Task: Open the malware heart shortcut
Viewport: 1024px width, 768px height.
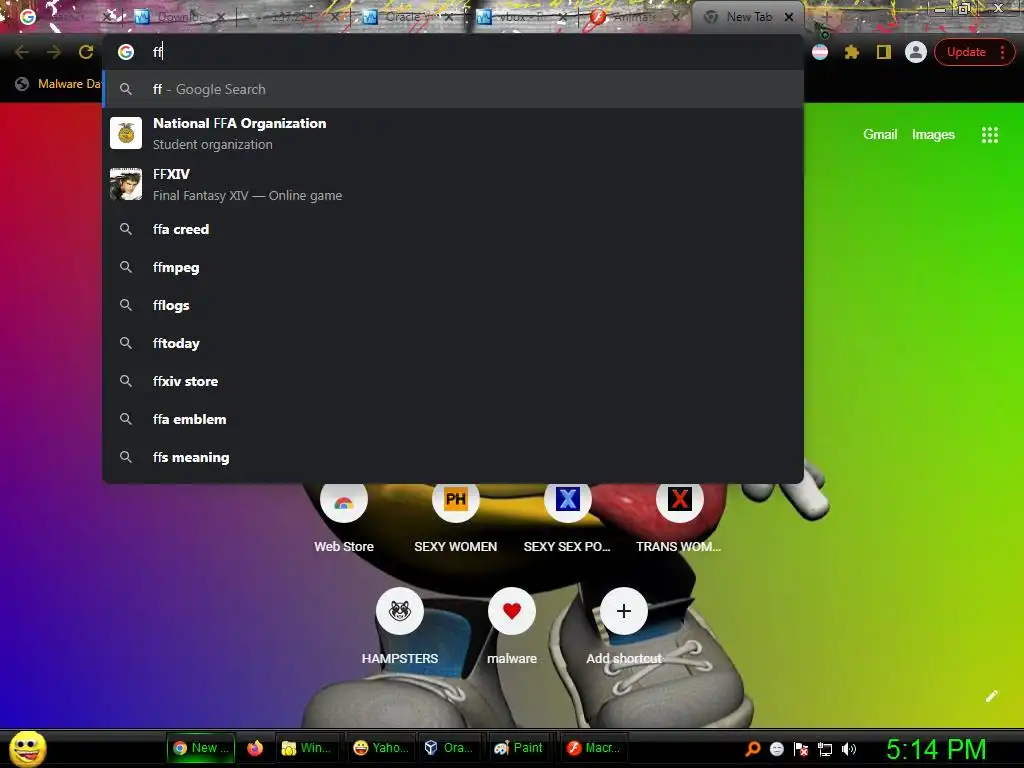Action: (x=511, y=626)
